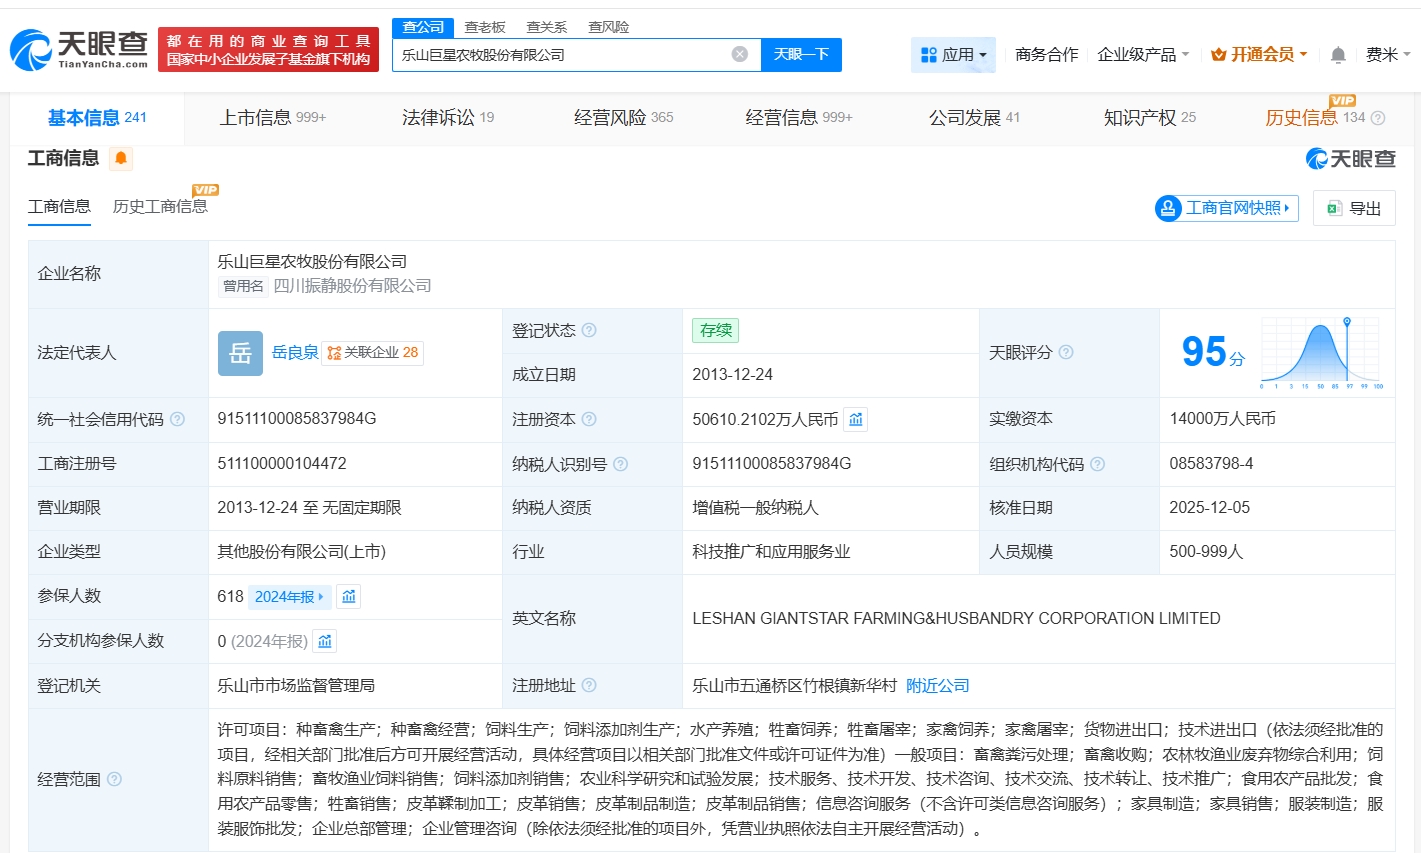Viewport: 1421px width, 853px height.
Task: Open legal representative 岳良泉 profile
Action: pyautogui.click(x=295, y=352)
